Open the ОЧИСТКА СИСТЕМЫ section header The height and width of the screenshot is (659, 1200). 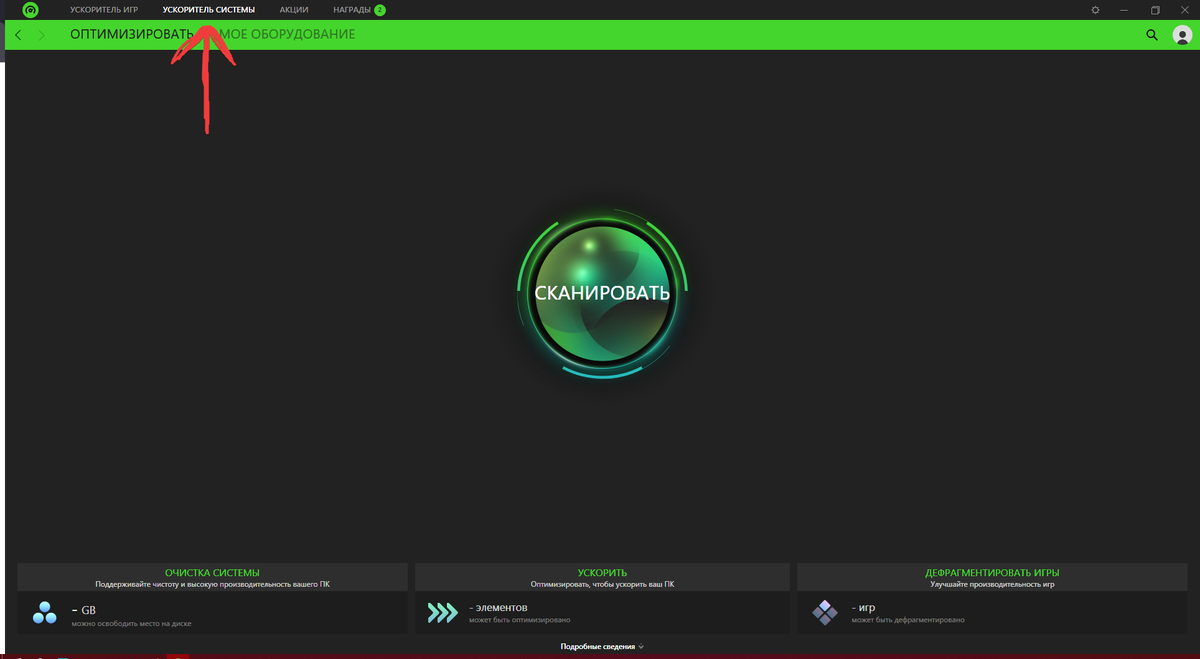coord(212,573)
